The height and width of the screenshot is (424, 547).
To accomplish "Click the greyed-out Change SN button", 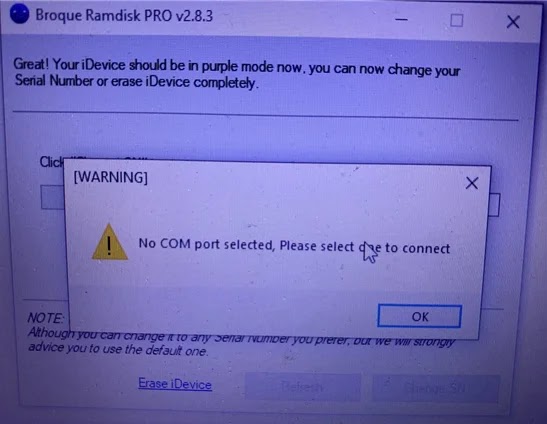I will (436, 388).
